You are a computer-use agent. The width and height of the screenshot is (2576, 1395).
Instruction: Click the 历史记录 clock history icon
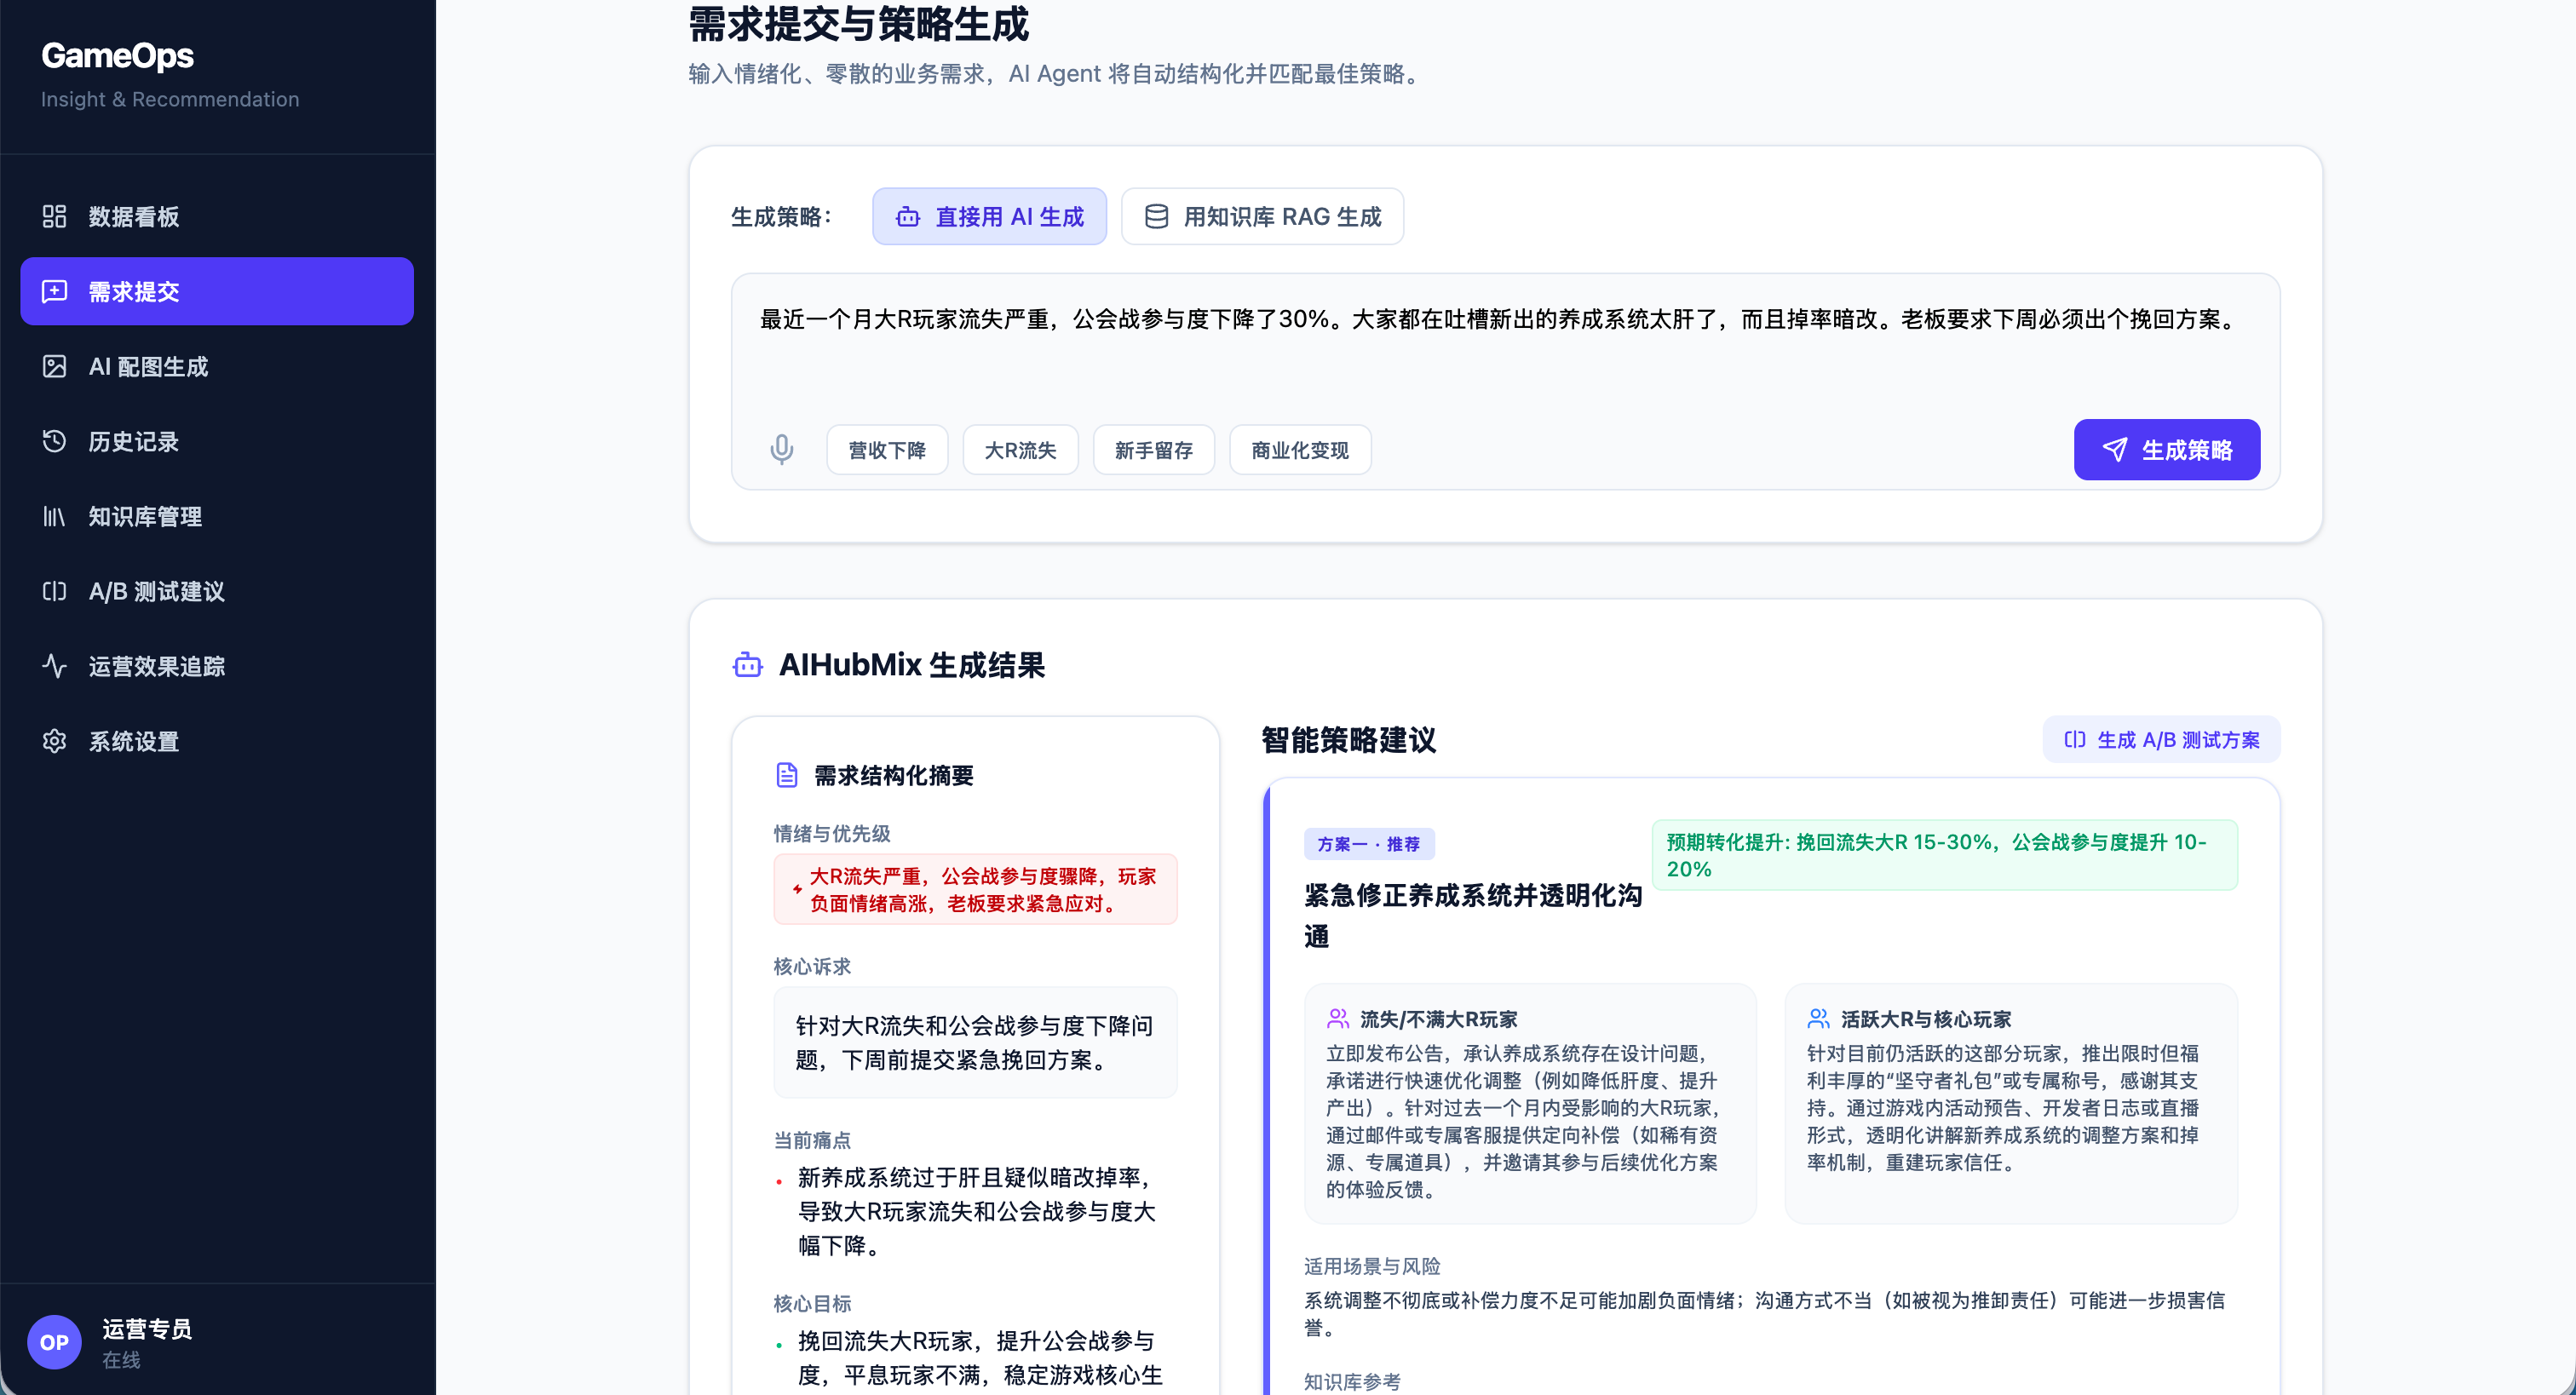click(x=54, y=441)
